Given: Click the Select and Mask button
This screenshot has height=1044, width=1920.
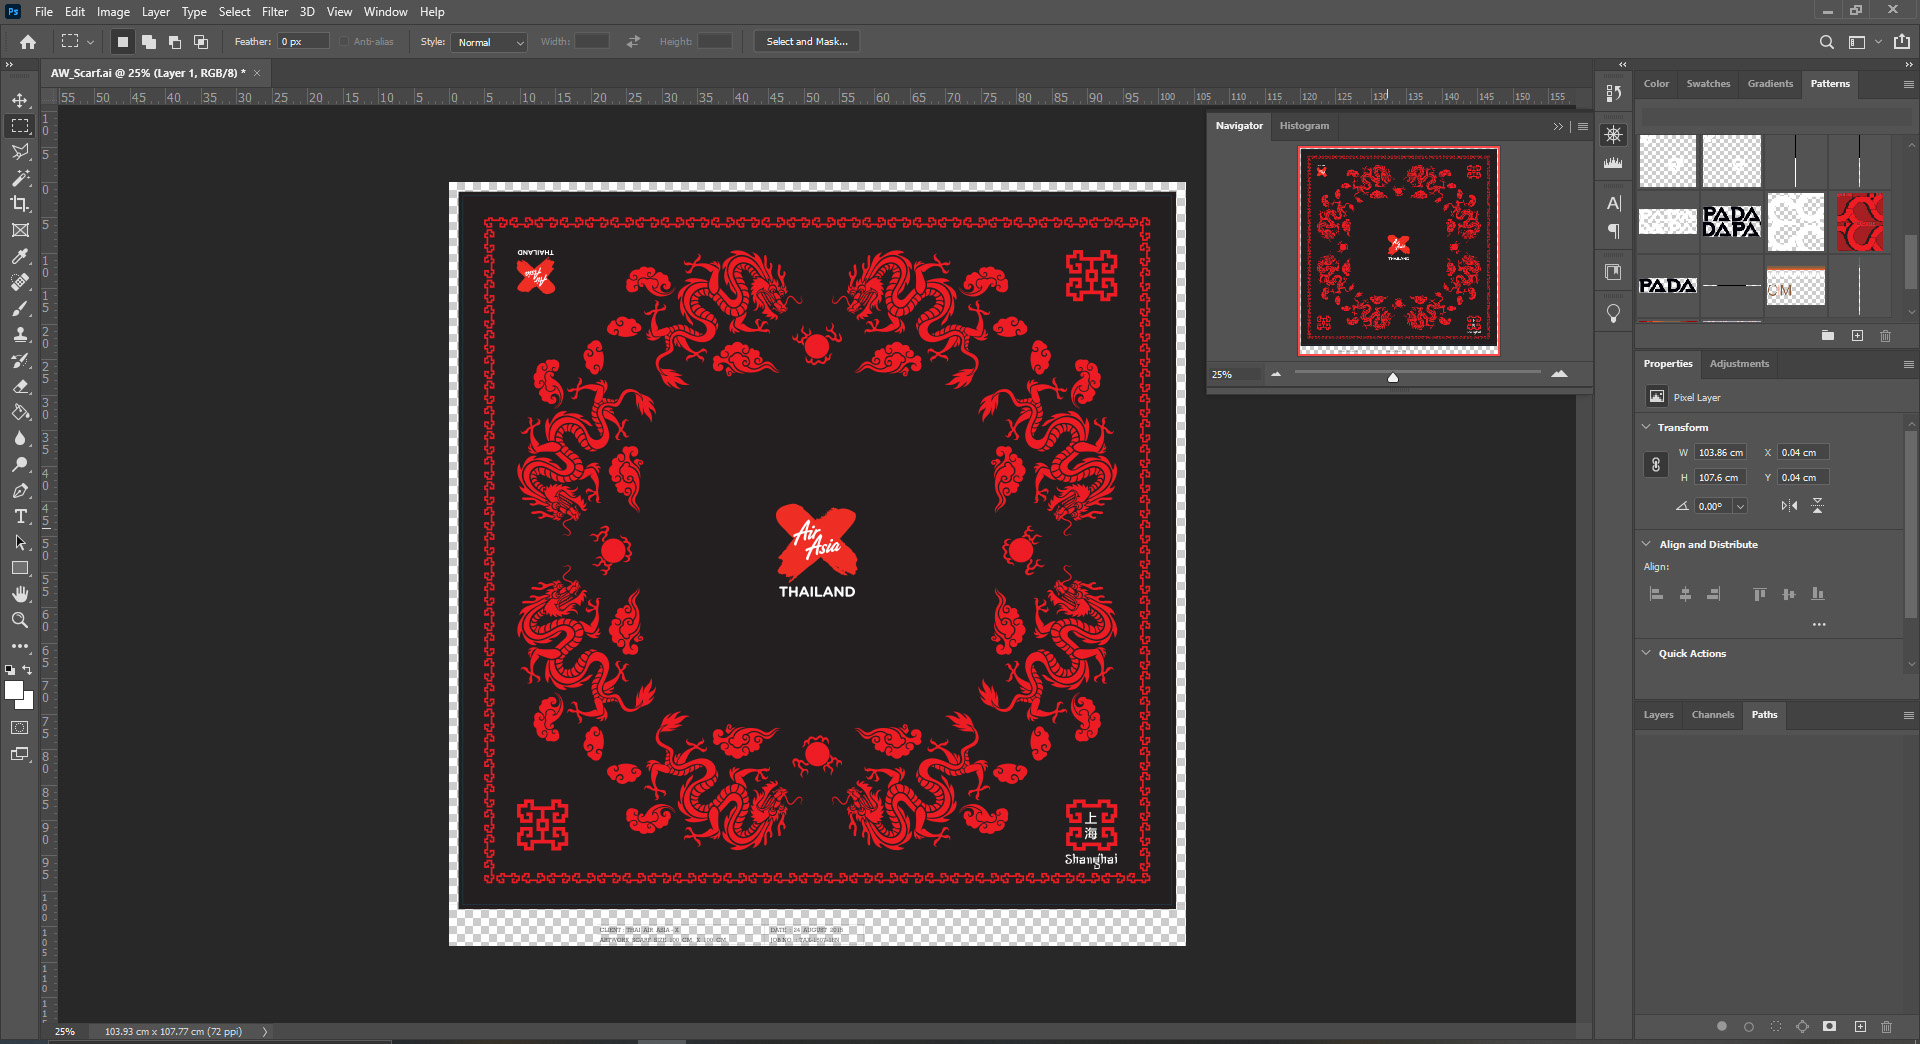Looking at the screenshot, I should (x=807, y=42).
